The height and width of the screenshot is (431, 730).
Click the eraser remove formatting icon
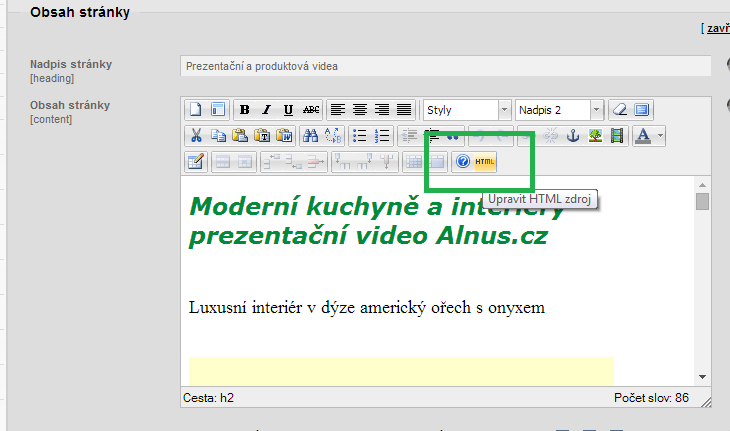(x=620, y=110)
